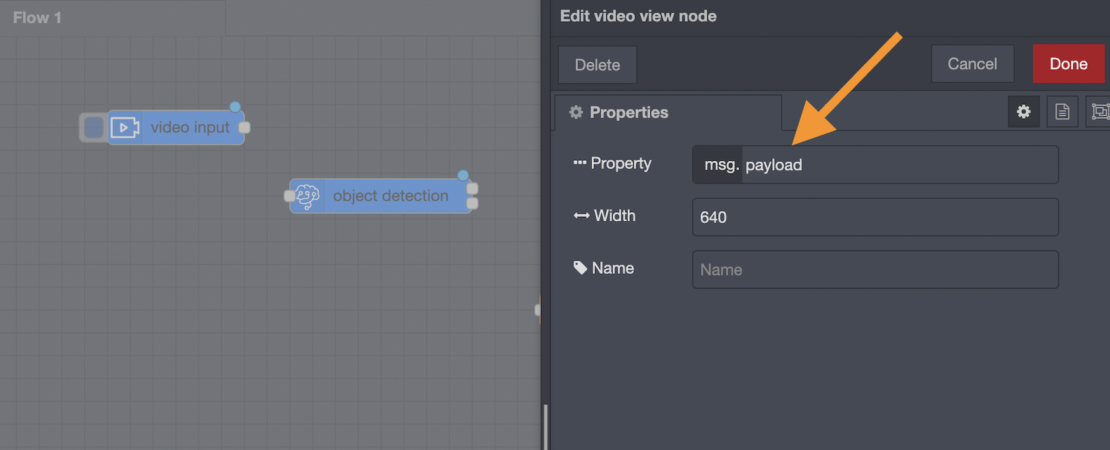Open the node properties gear icon
This screenshot has width=1110, height=450.
click(x=1023, y=112)
